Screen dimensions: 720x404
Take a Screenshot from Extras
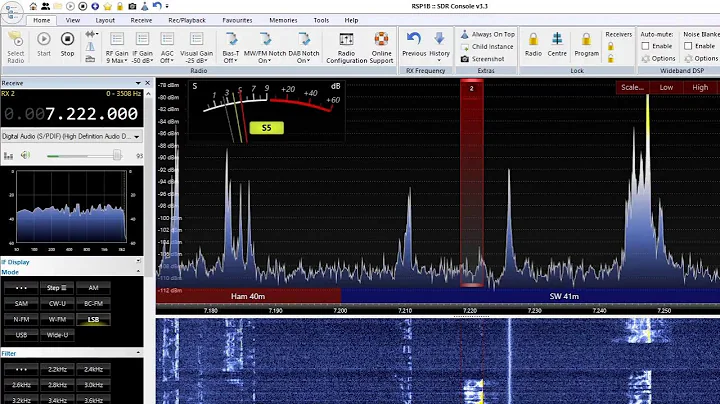click(x=483, y=59)
